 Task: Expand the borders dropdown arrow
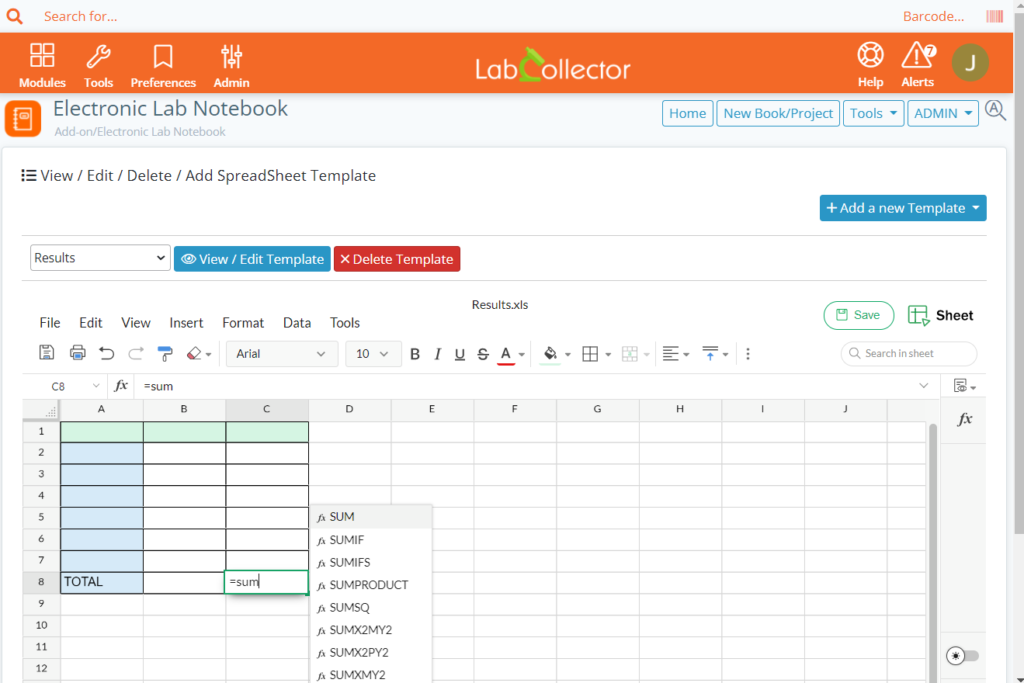608,355
